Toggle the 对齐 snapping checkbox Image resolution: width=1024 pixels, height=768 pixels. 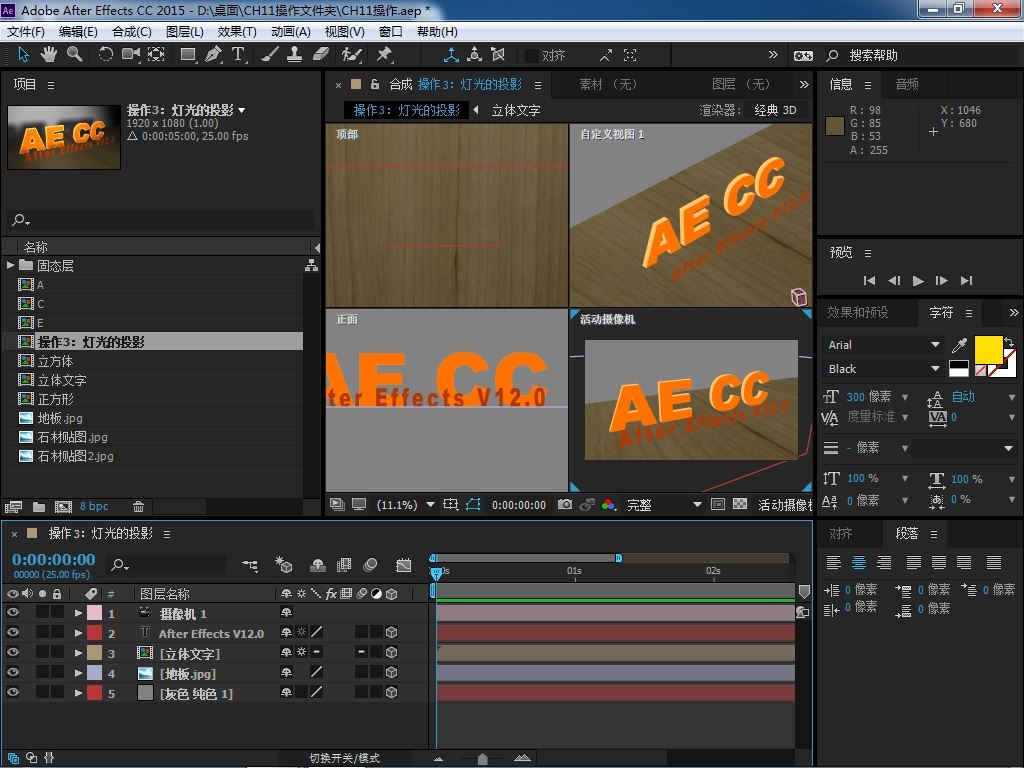tap(532, 56)
